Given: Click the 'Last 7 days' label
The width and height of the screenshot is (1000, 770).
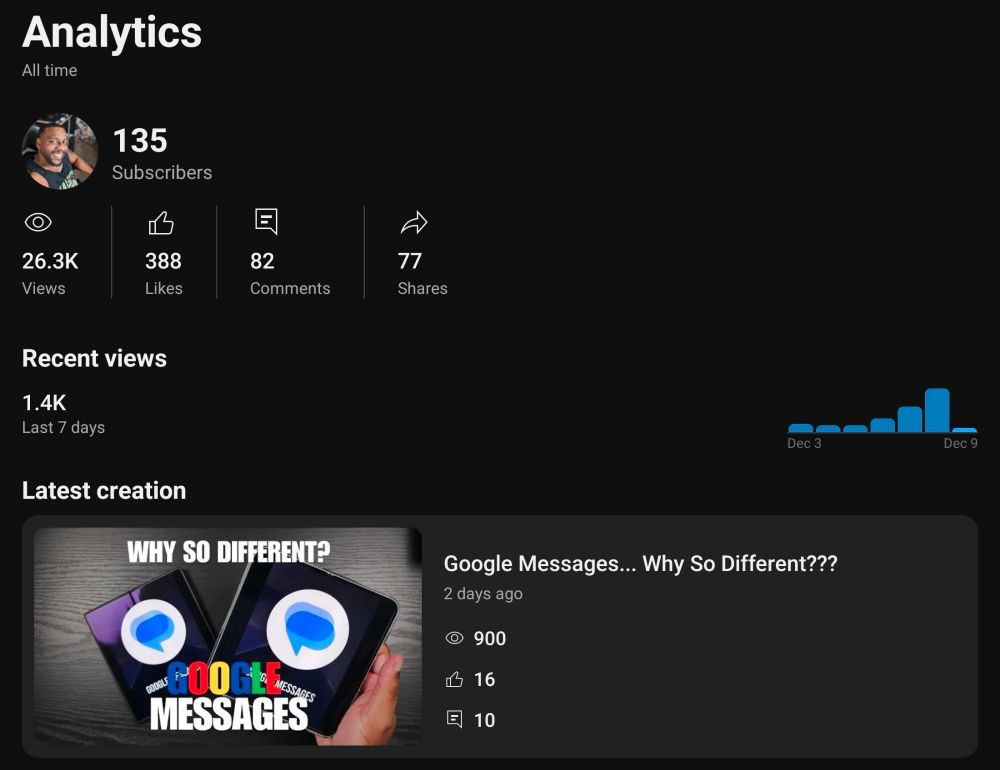Looking at the screenshot, I should coord(63,427).
